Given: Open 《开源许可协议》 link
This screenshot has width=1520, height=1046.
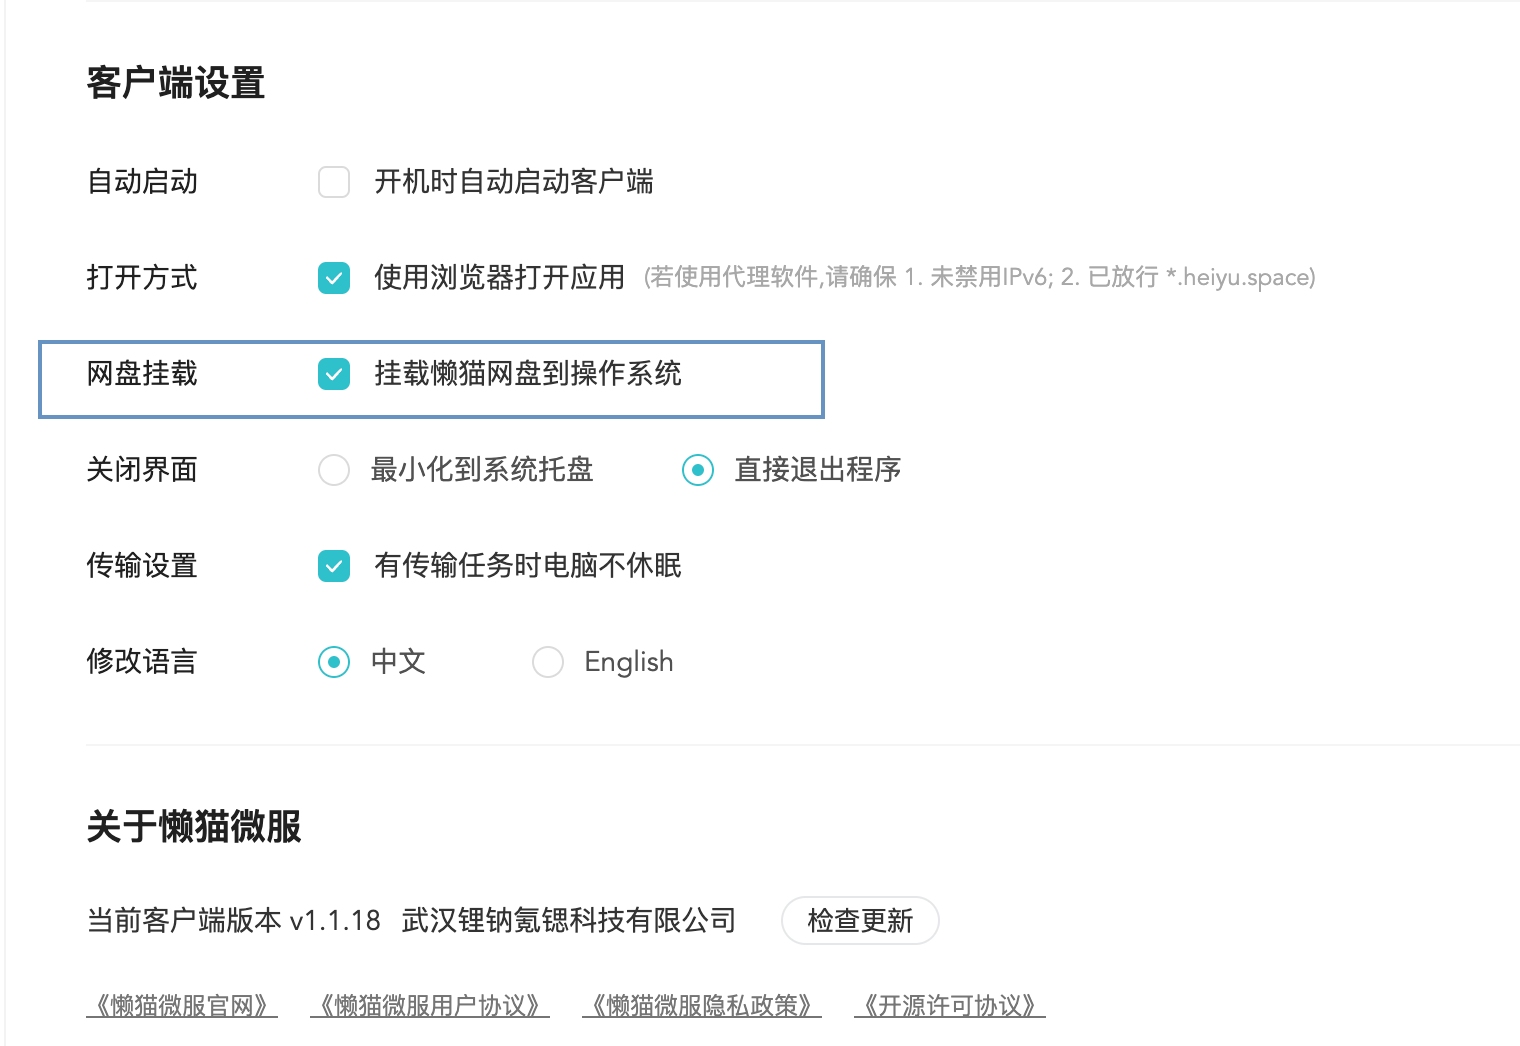Looking at the screenshot, I should [x=950, y=1005].
